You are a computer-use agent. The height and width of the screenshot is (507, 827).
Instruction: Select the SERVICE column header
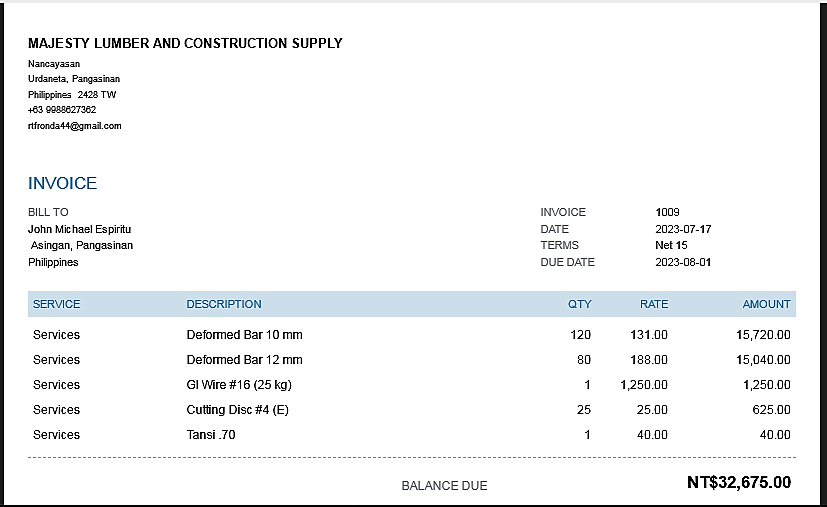[56, 304]
